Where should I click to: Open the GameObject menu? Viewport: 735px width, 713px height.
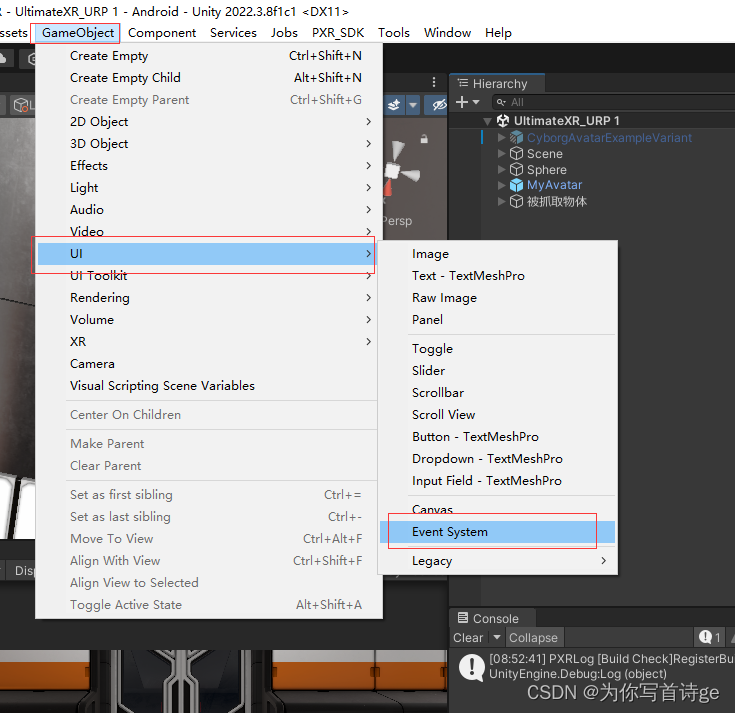(77, 33)
